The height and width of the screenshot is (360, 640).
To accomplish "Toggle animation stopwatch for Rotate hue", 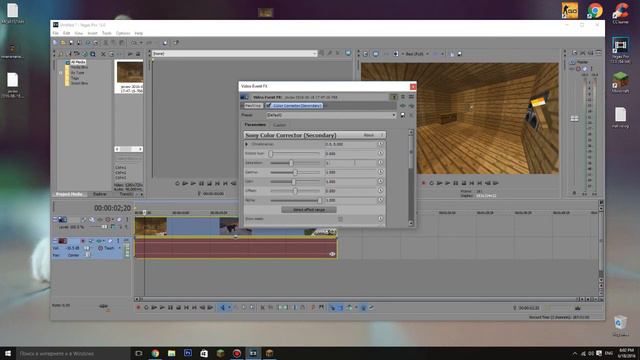I will 380,153.
